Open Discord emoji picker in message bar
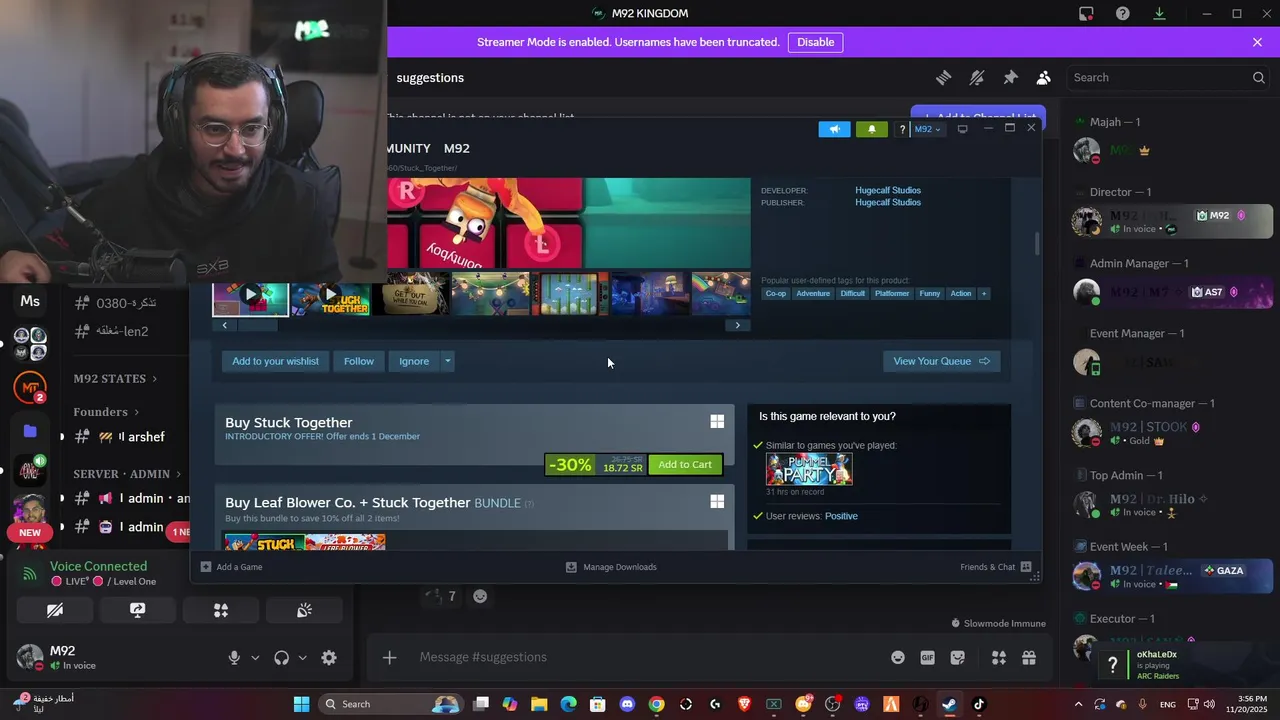1280x720 pixels. click(x=897, y=657)
